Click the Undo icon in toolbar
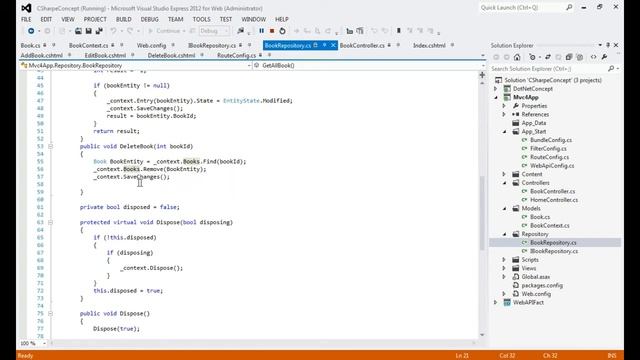Screen dimensions: 640x360 point(113,31)
